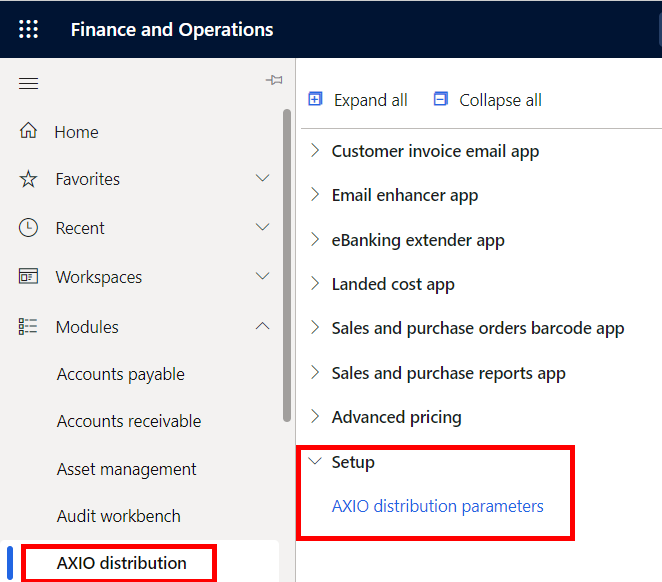Image resolution: width=662 pixels, height=582 pixels.
Task: Expand Advanced pricing group
Action: coord(315,417)
